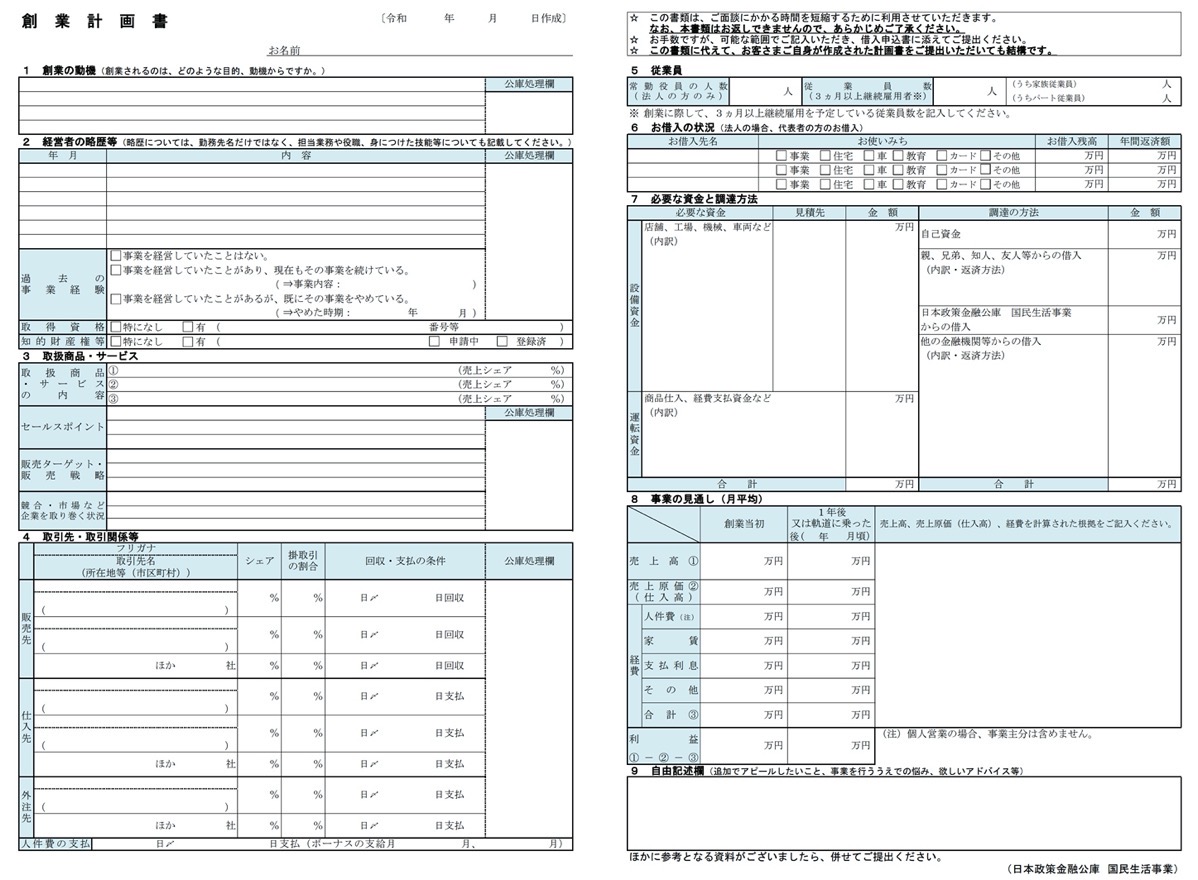This screenshot has height=880, width=1198.
Task: Click the 掛取引の割合 column header
Action: pyautogui.click(x=303, y=561)
